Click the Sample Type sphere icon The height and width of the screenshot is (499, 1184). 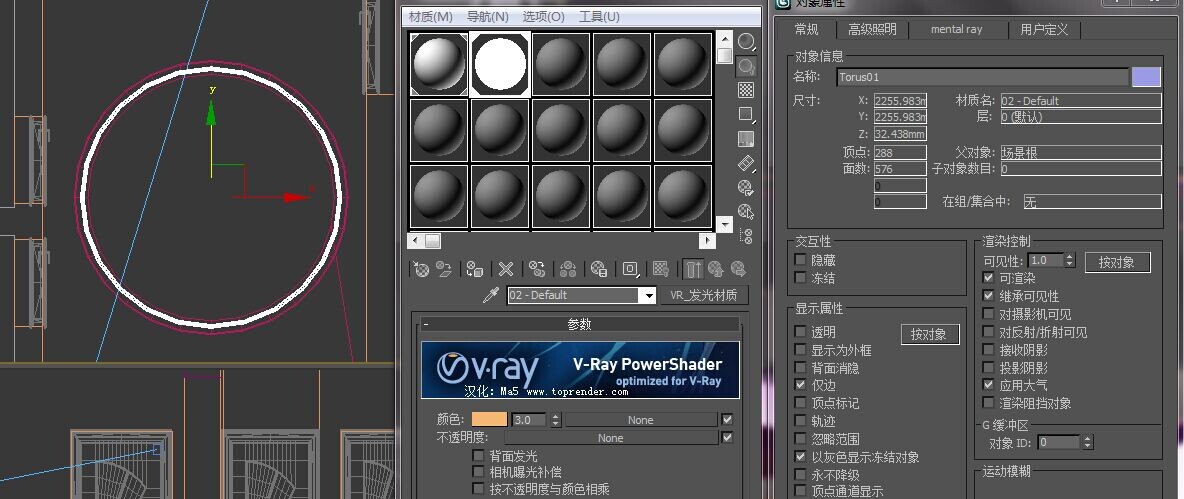click(746, 42)
